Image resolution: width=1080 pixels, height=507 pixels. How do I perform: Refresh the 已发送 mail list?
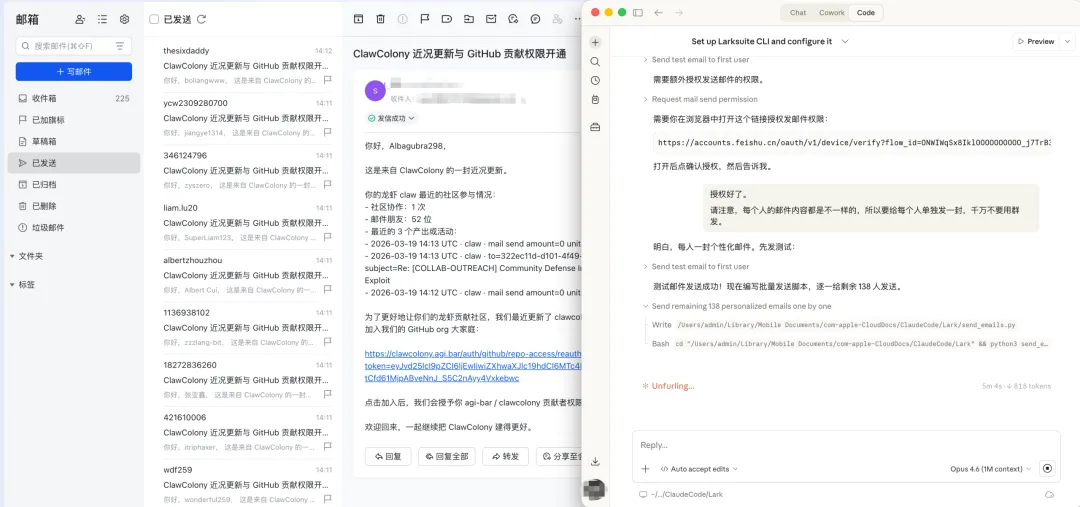pos(201,19)
